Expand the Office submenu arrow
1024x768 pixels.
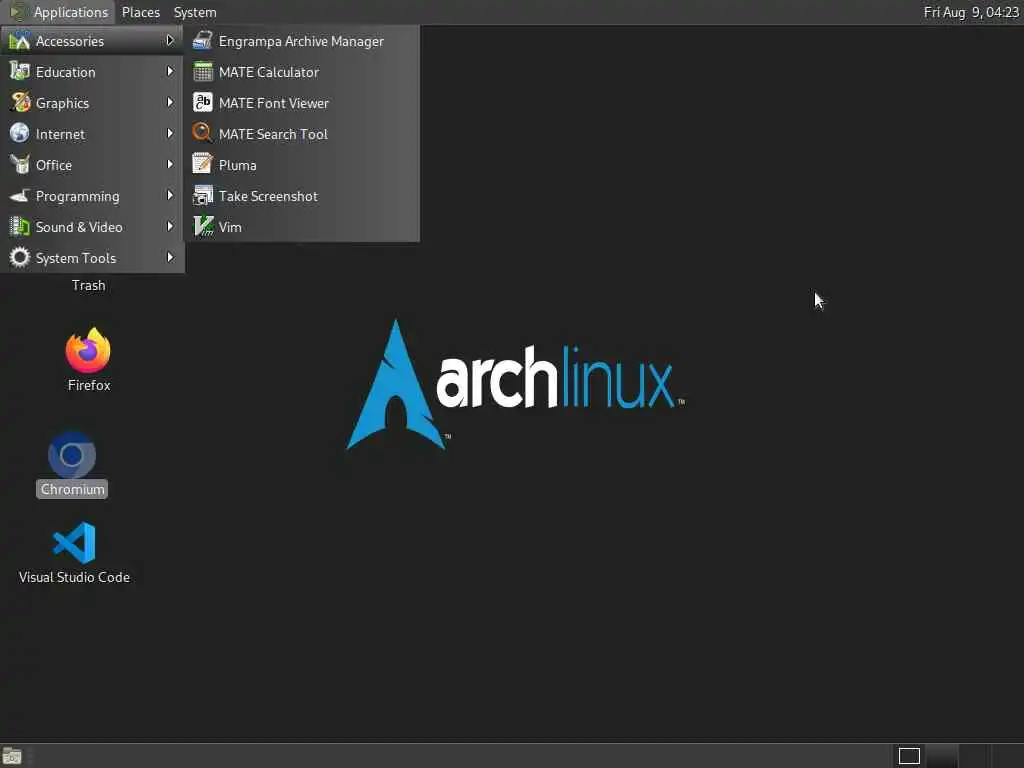(x=170, y=165)
